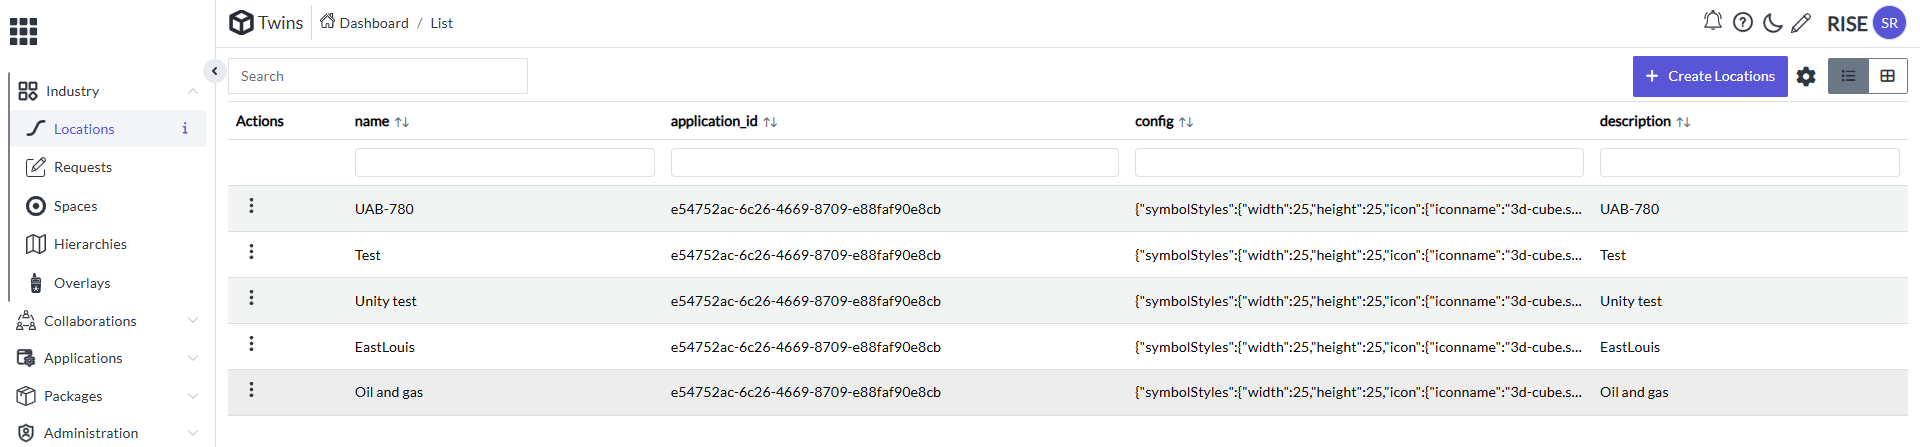This screenshot has height=447, width=1920.
Task: Click the config column filter field
Action: point(1359,162)
